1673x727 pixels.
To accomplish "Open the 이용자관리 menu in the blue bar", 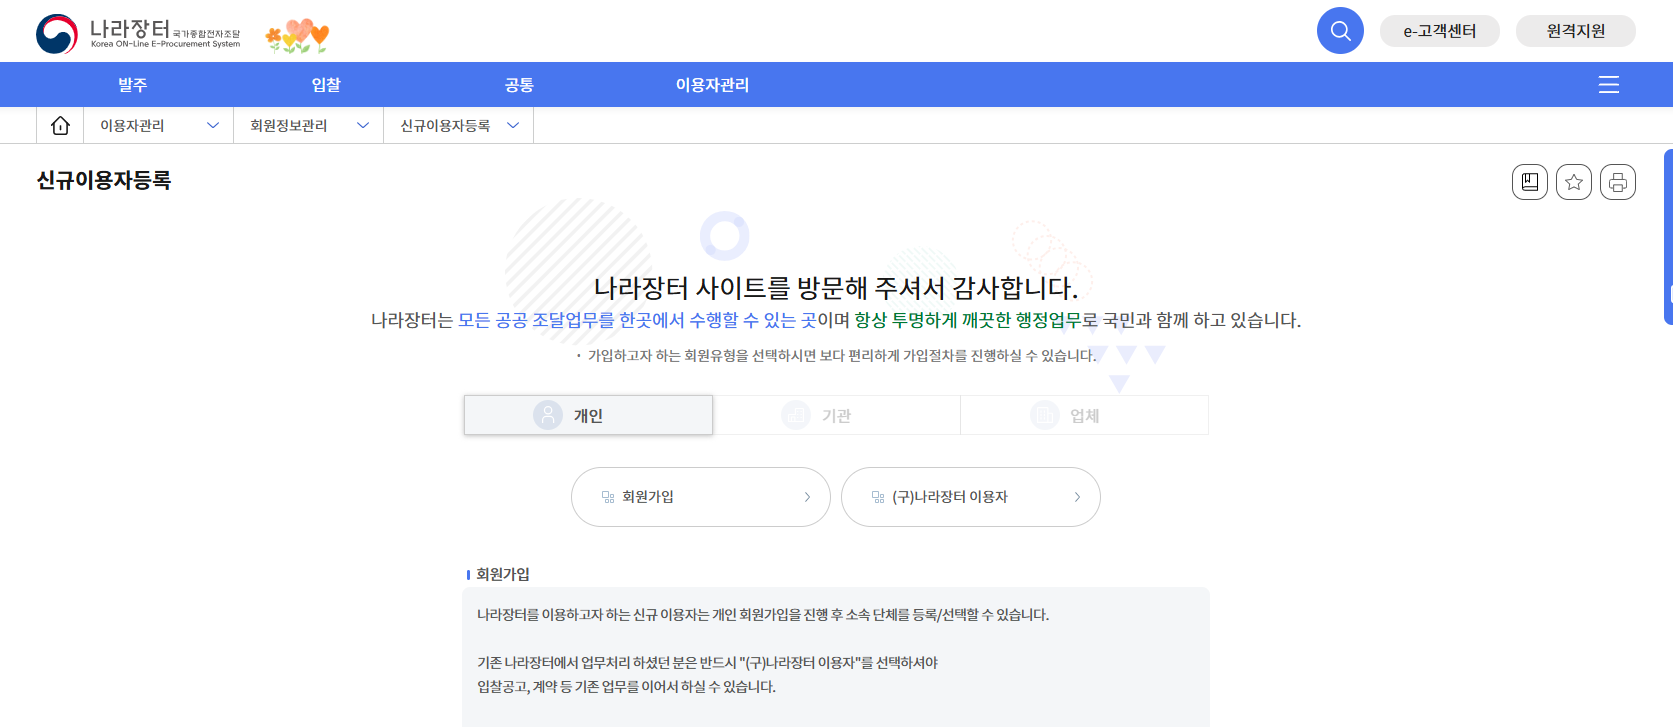I will point(712,85).
